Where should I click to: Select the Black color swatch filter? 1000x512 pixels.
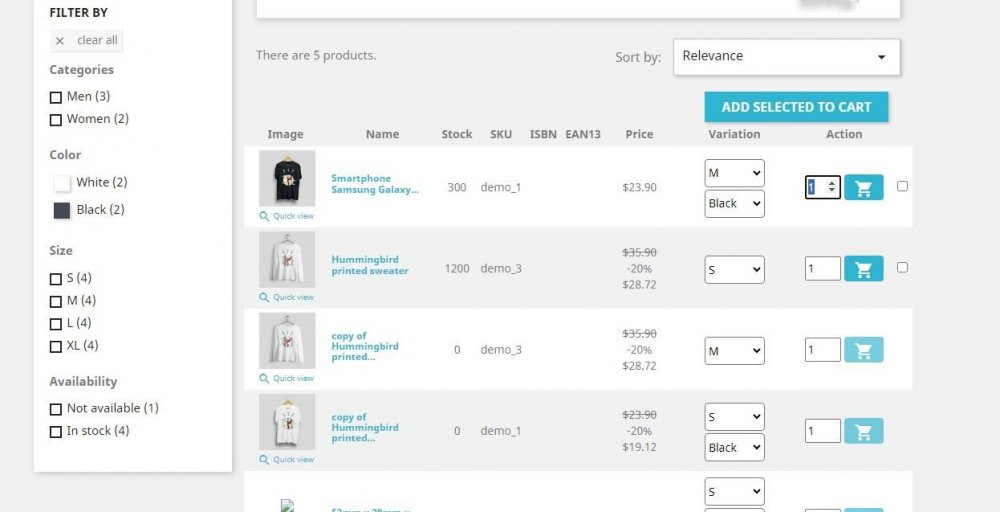click(62, 210)
